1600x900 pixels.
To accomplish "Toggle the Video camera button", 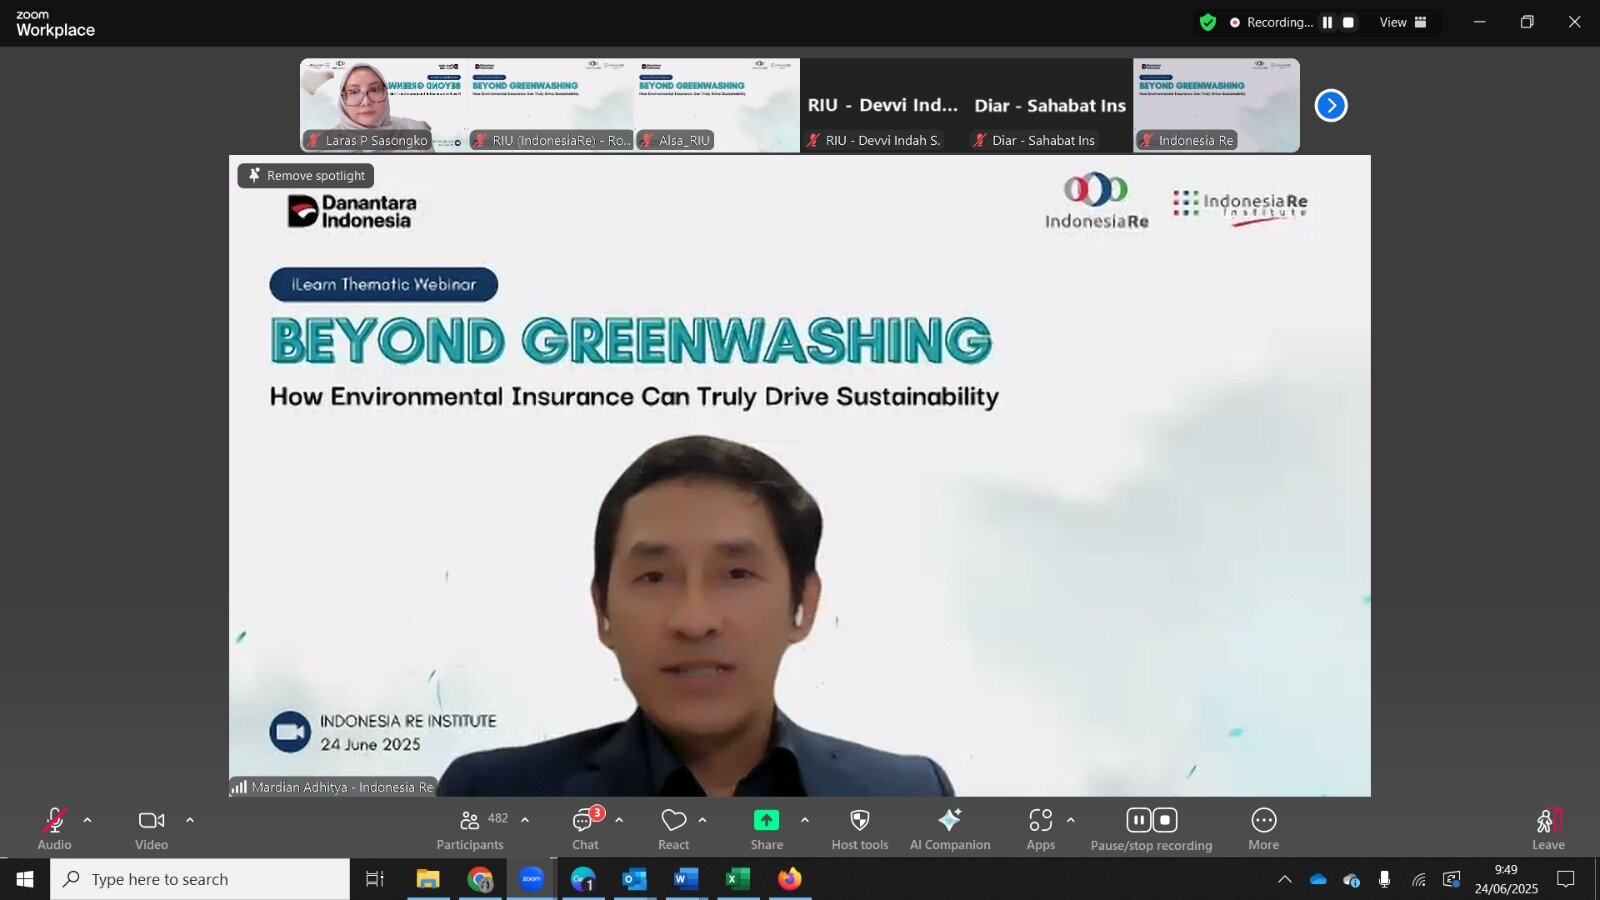I will 152,829.
